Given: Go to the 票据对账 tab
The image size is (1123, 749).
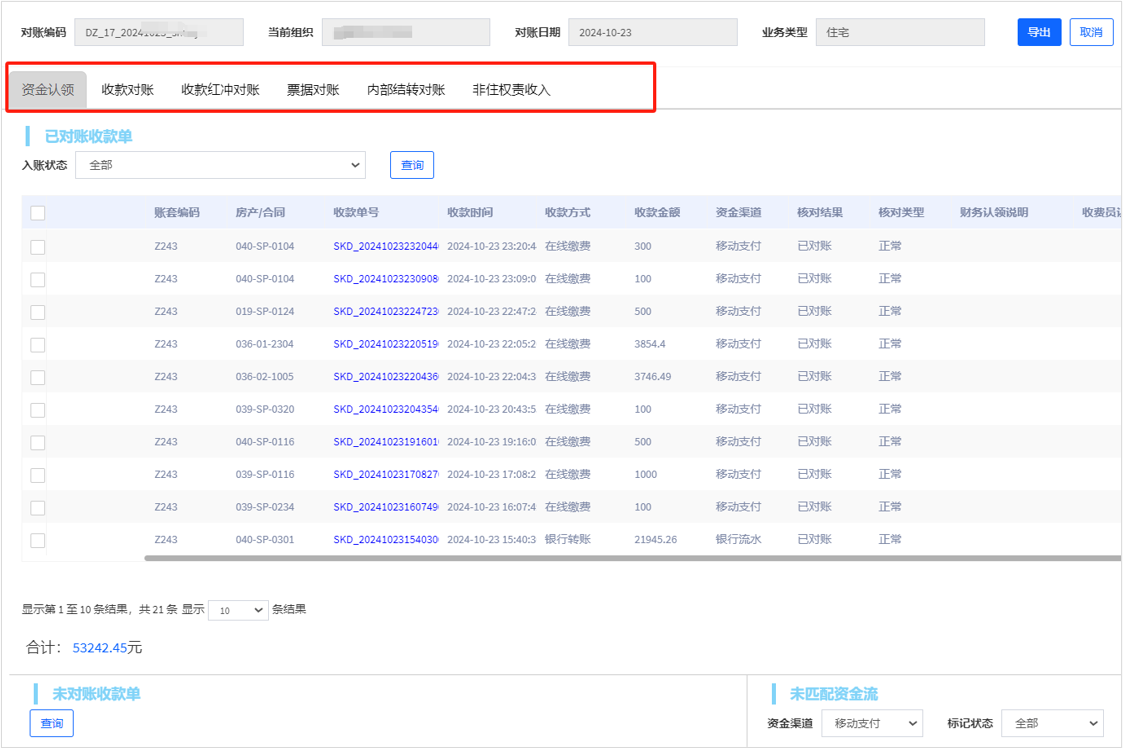Looking at the screenshot, I should click(x=313, y=90).
